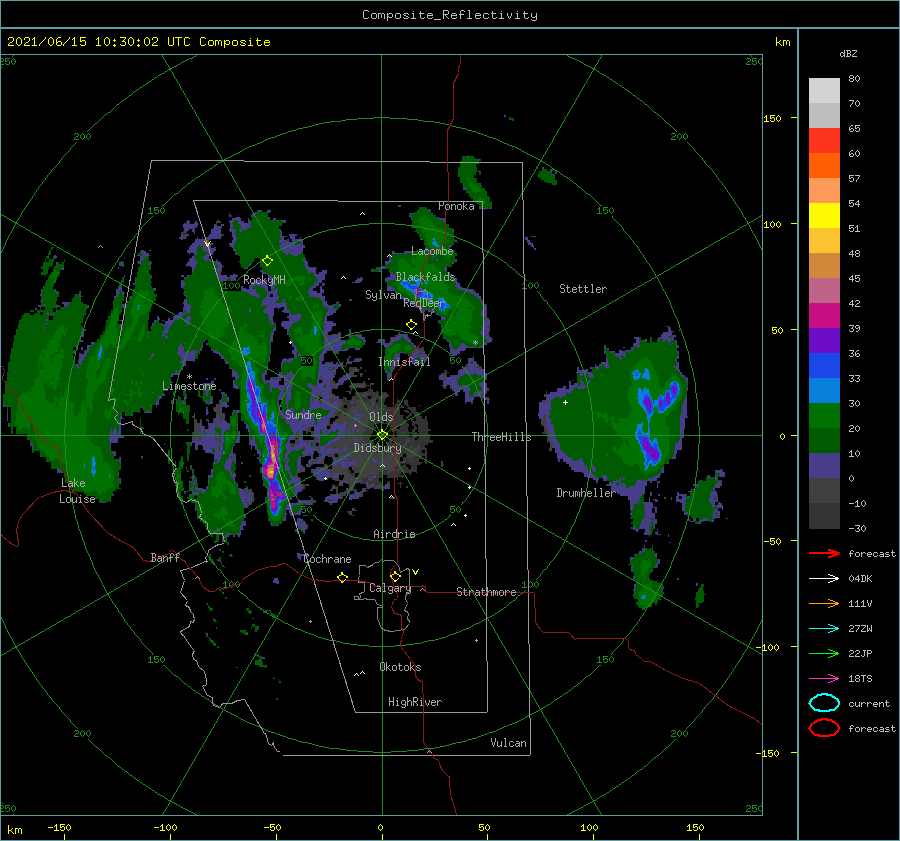Click the white 04DK arrow legend icon

(x=824, y=578)
